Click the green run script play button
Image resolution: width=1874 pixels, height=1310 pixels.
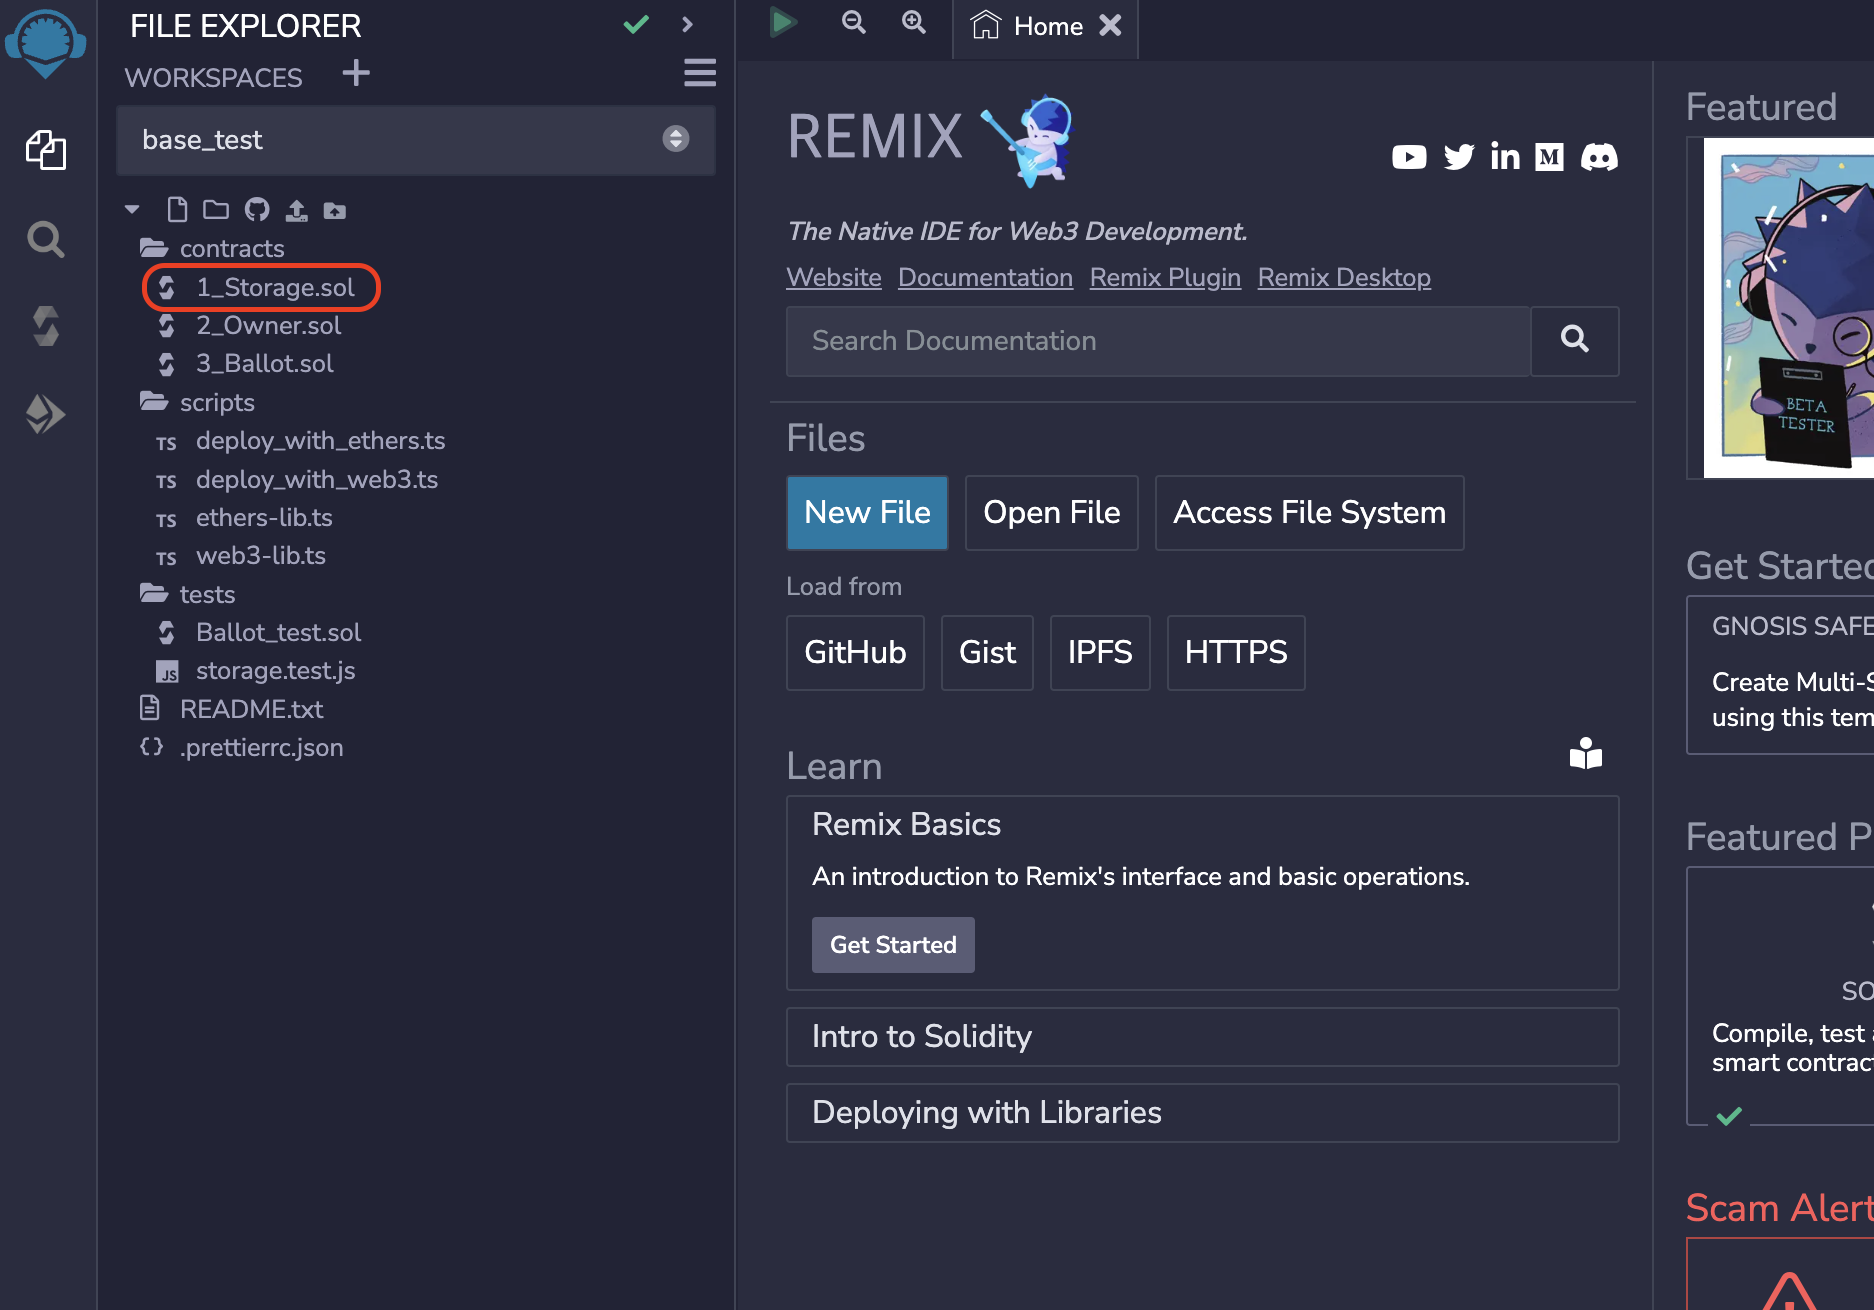[x=783, y=22]
